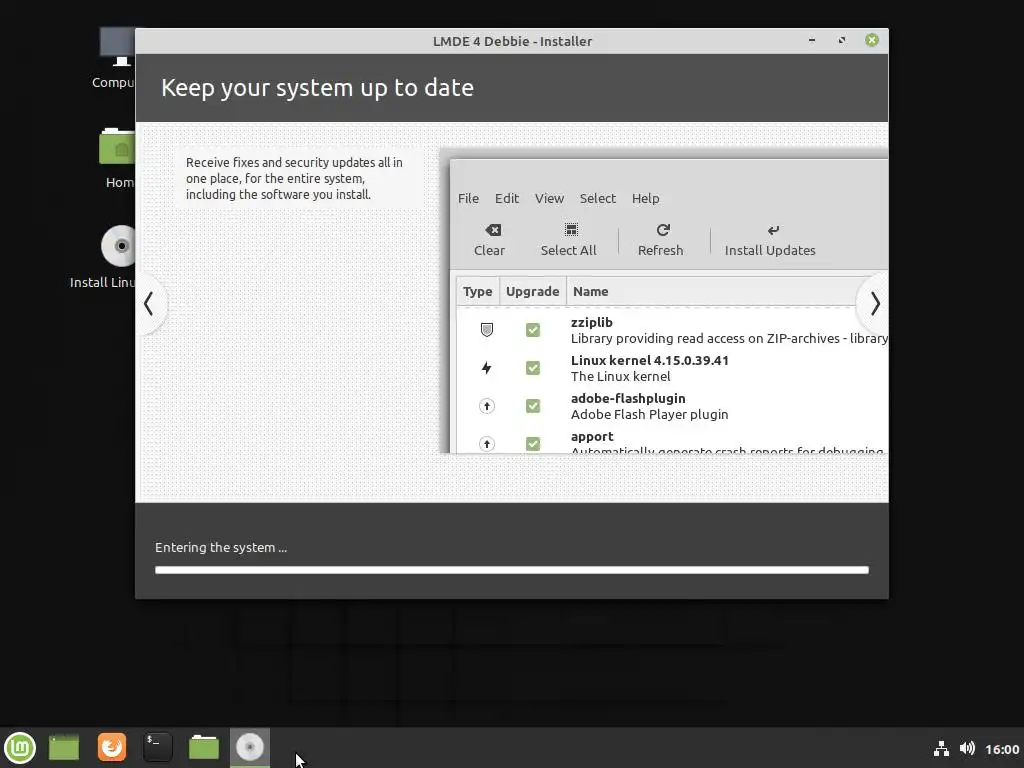Open the File menu in the slide
This screenshot has height=768, width=1024.
(x=468, y=199)
